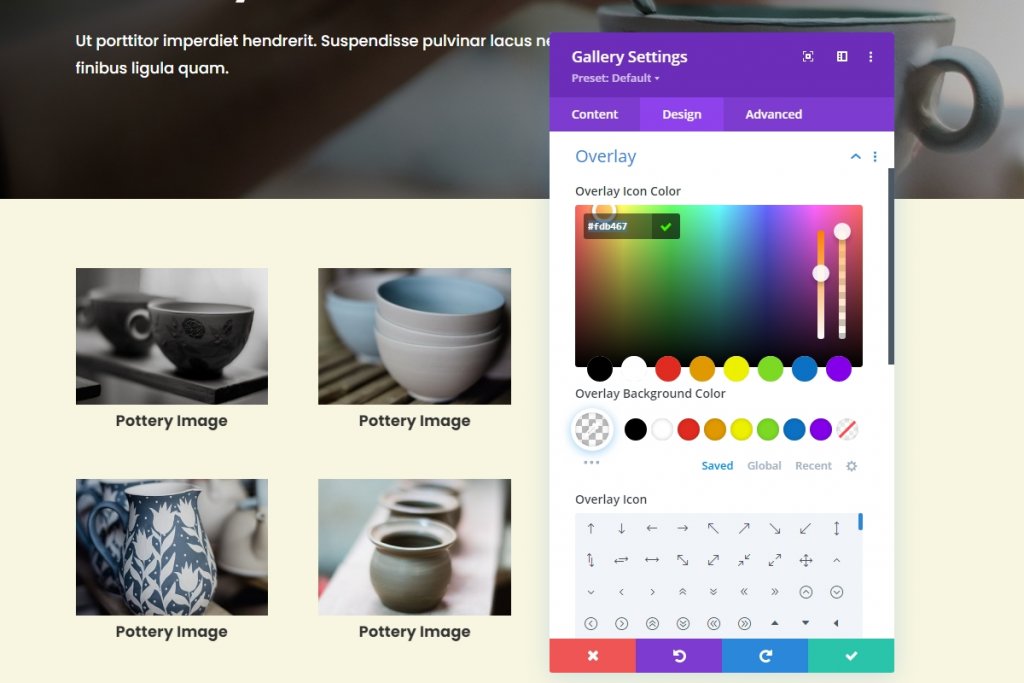Image resolution: width=1024 pixels, height=683 pixels.
Task: Switch to the Content tab
Action: 594,114
